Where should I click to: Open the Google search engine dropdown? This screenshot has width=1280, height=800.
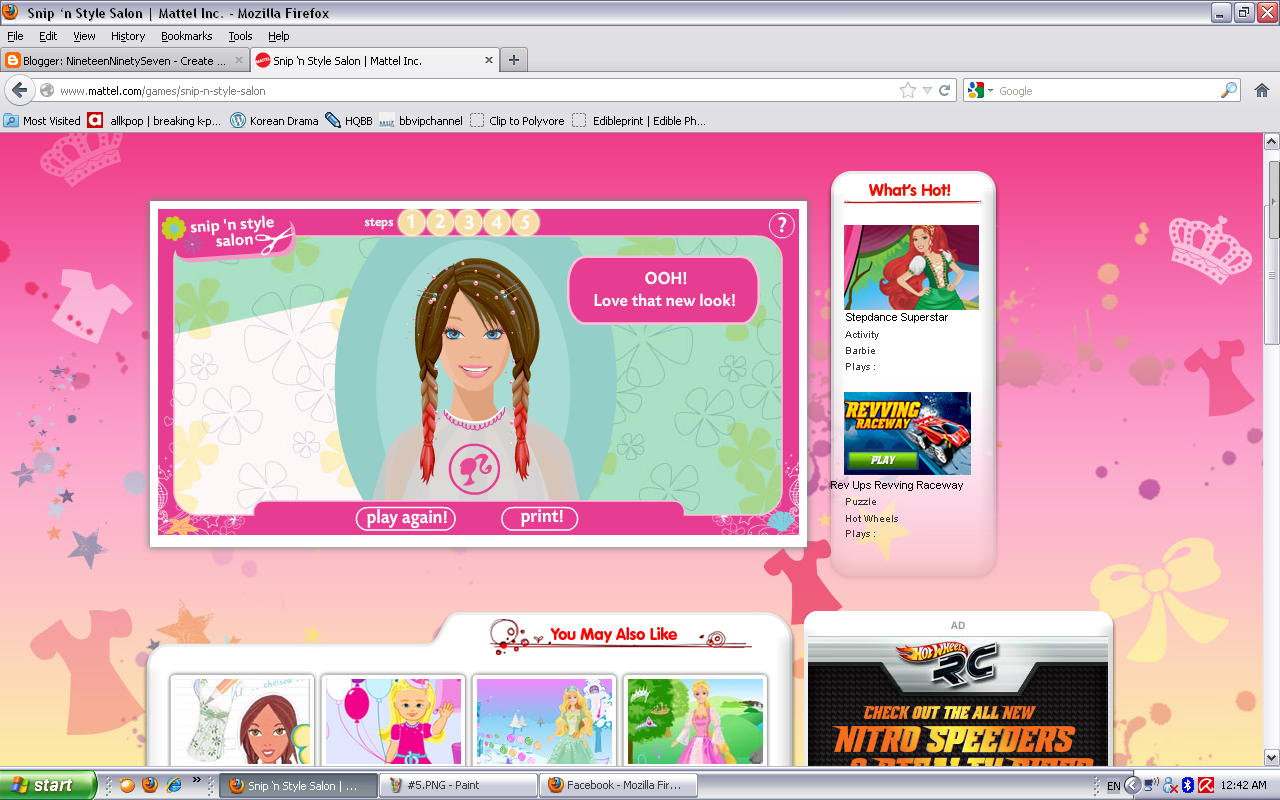tap(980, 90)
